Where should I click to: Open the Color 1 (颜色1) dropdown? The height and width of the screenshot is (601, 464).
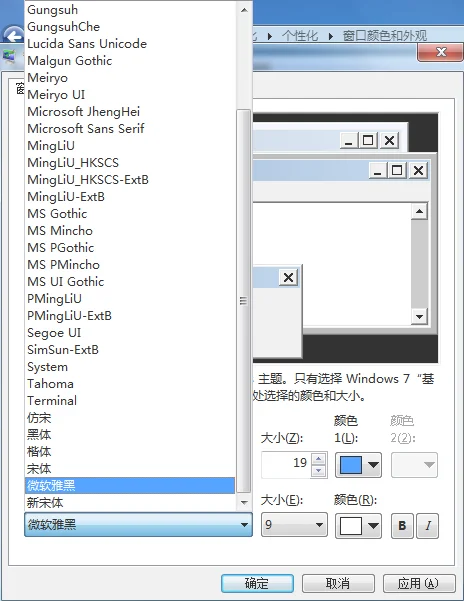click(x=358, y=465)
